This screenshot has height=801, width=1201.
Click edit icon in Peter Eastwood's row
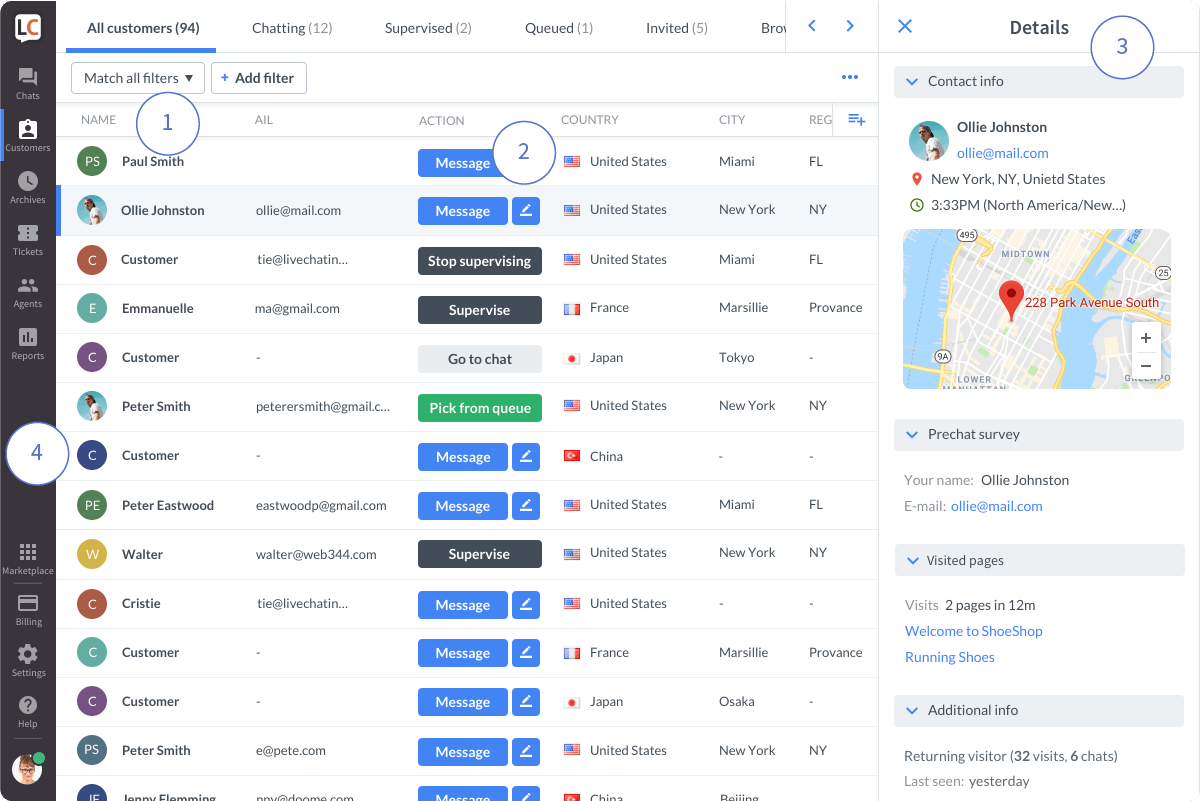point(526,505)
